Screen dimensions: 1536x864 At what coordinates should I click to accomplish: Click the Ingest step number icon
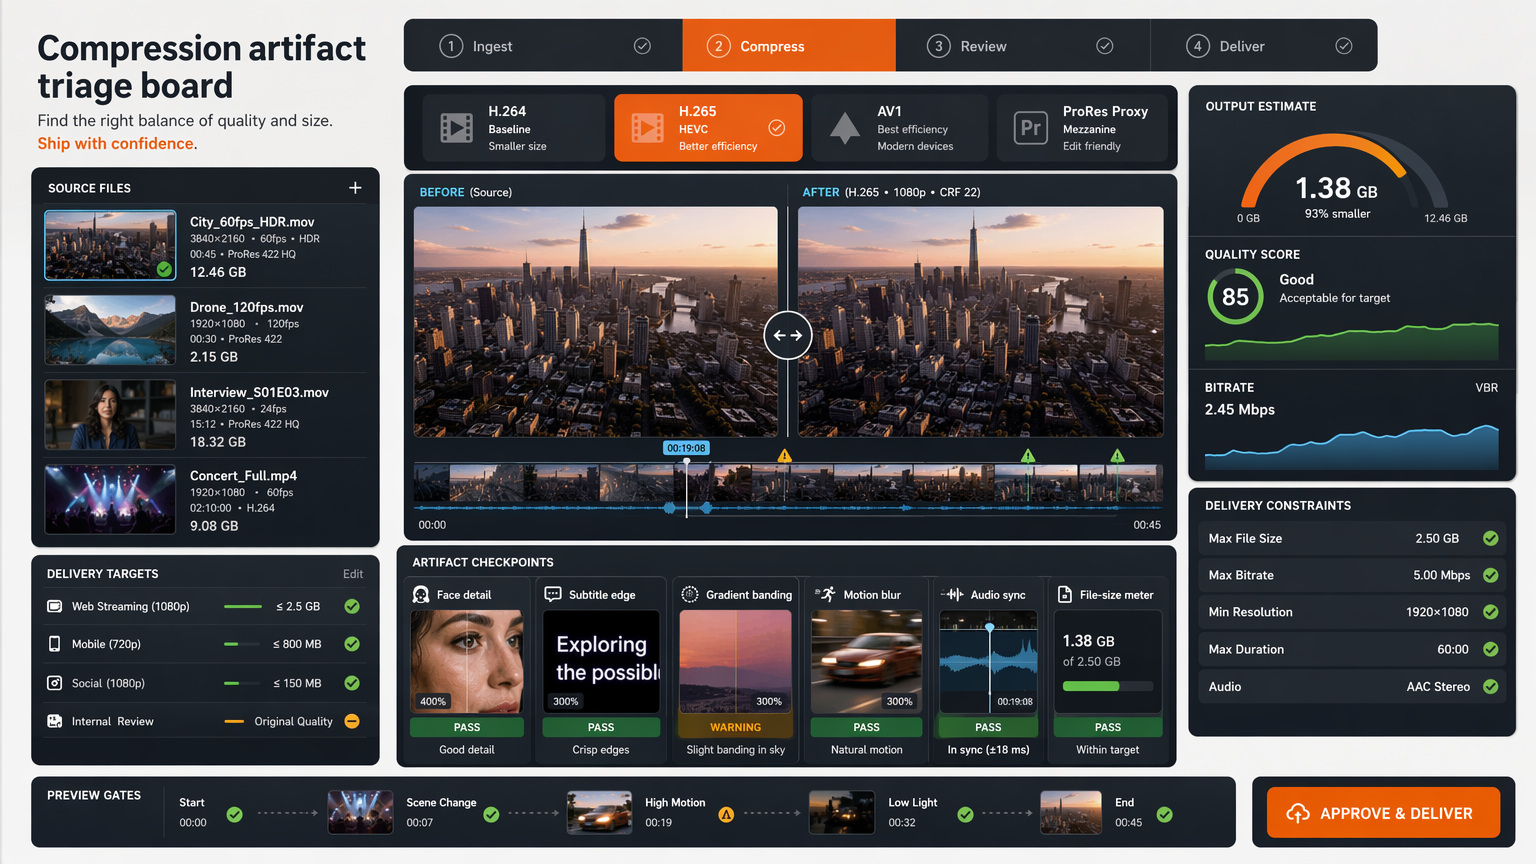pos(451,46)
